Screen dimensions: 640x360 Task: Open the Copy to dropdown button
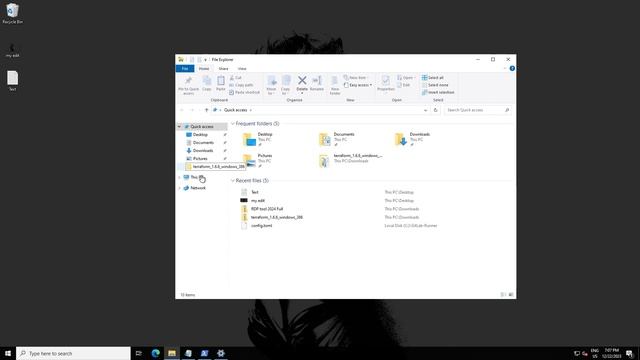point(285,85)
